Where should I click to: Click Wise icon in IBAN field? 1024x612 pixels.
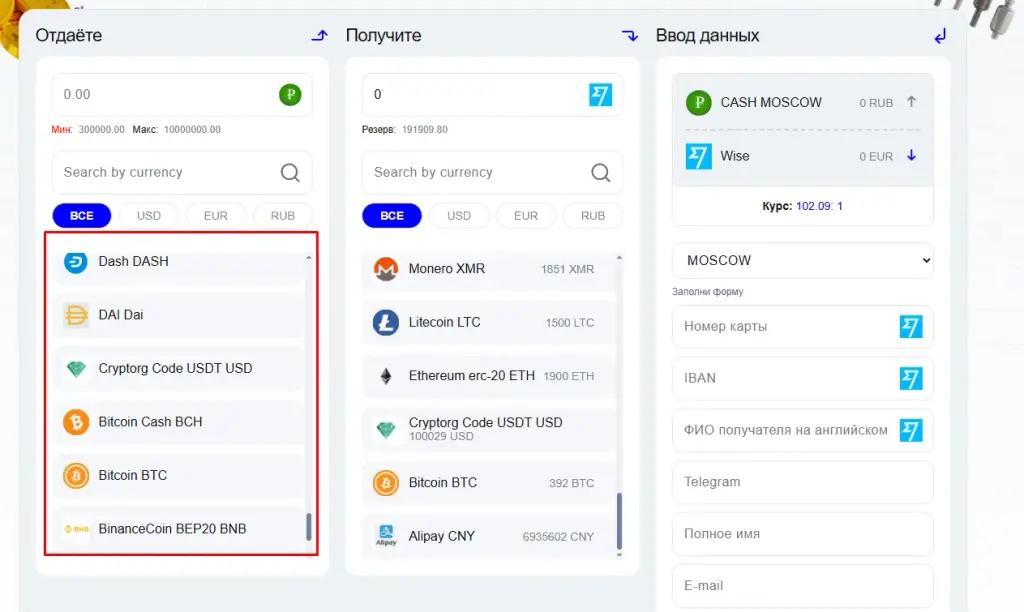click(x=911, y=378)
